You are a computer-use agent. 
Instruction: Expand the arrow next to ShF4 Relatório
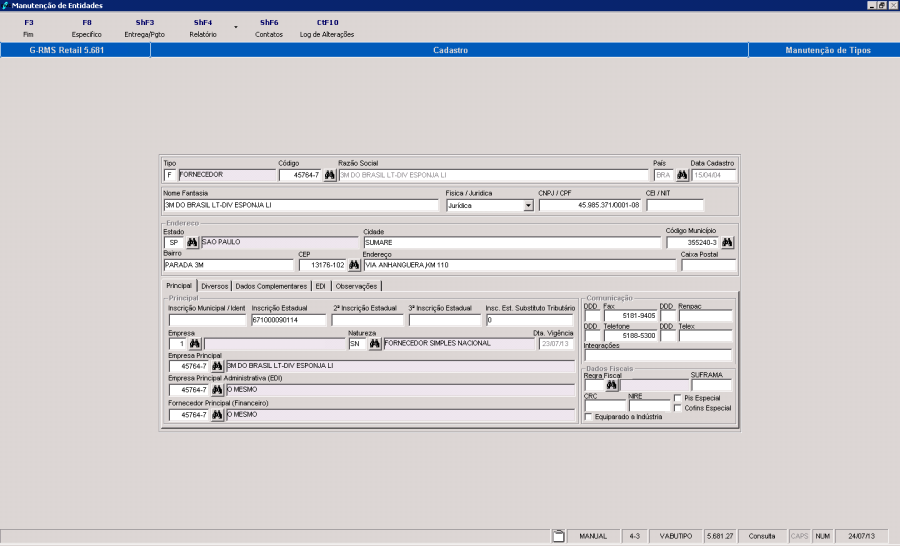click(x=235, y=28)
